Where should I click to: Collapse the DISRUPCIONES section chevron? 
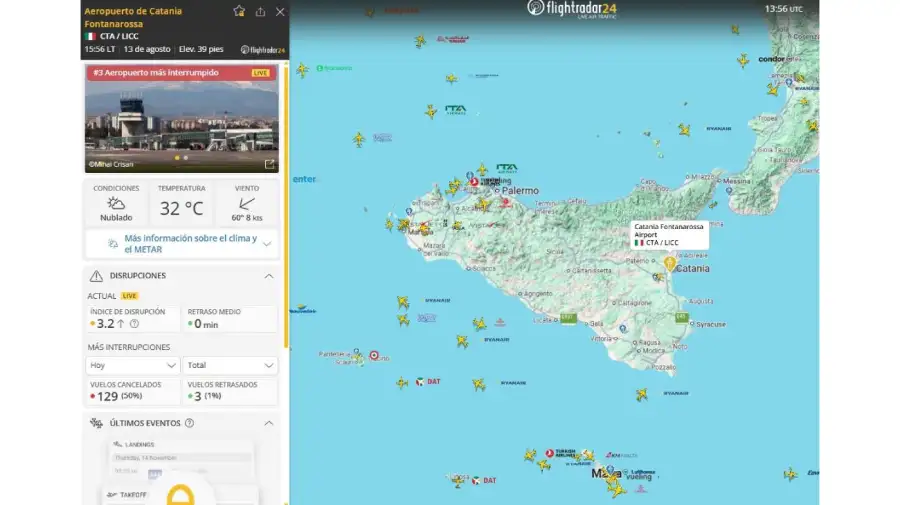click(269, 276)
